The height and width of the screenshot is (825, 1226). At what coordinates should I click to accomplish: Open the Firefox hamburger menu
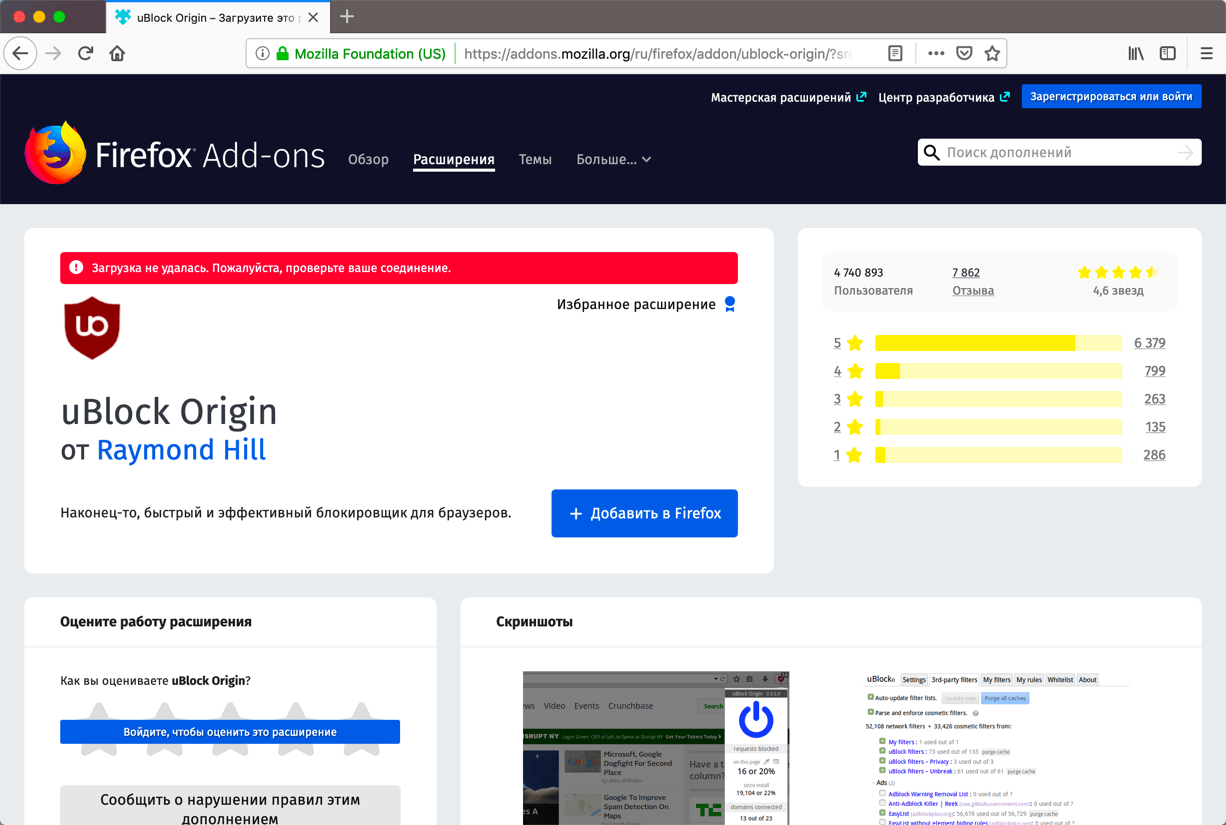pyautogui.click(x=1206, y=54)
